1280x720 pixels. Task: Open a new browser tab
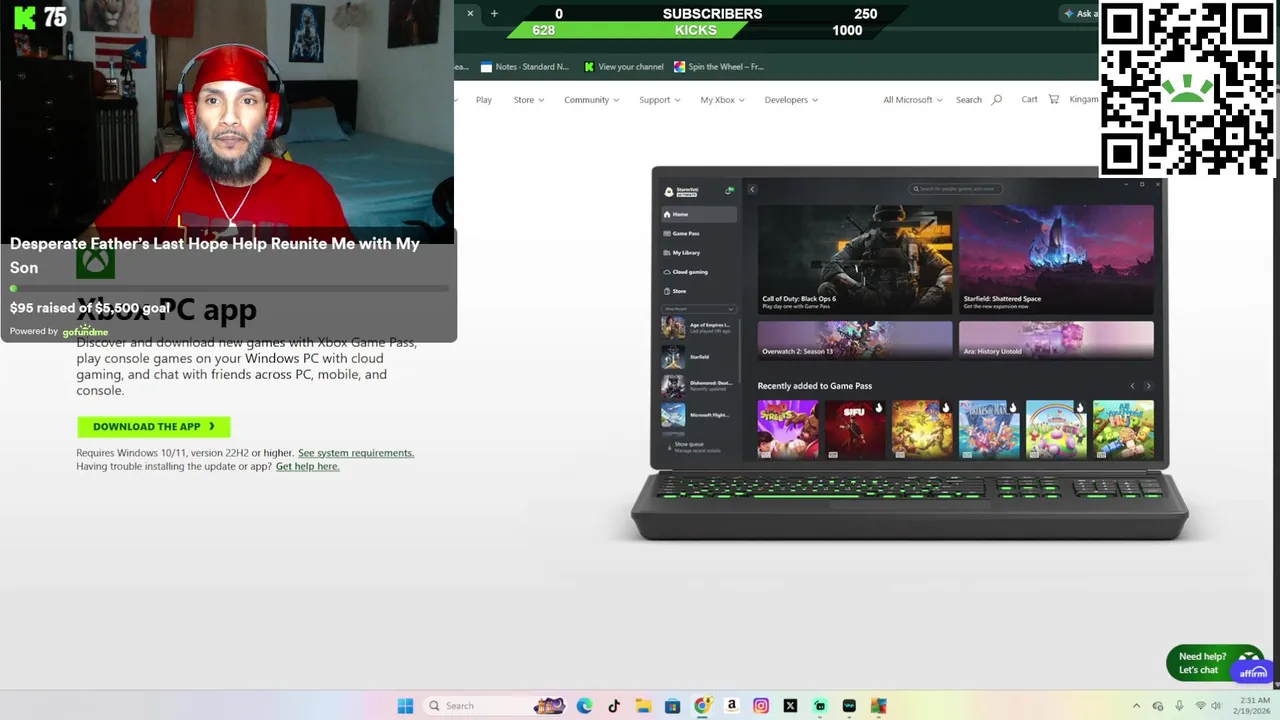pos(494,13)
